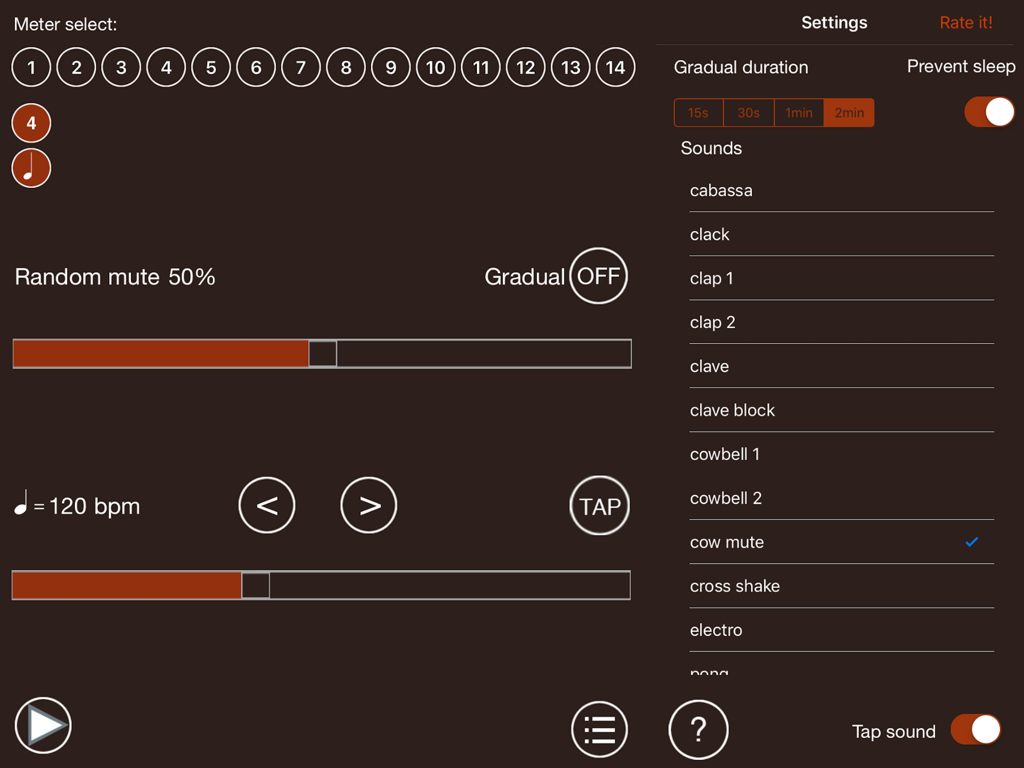Screen dimensions: 1024x768
Task: Click the Rate it! link
Action: click(966, 21)
